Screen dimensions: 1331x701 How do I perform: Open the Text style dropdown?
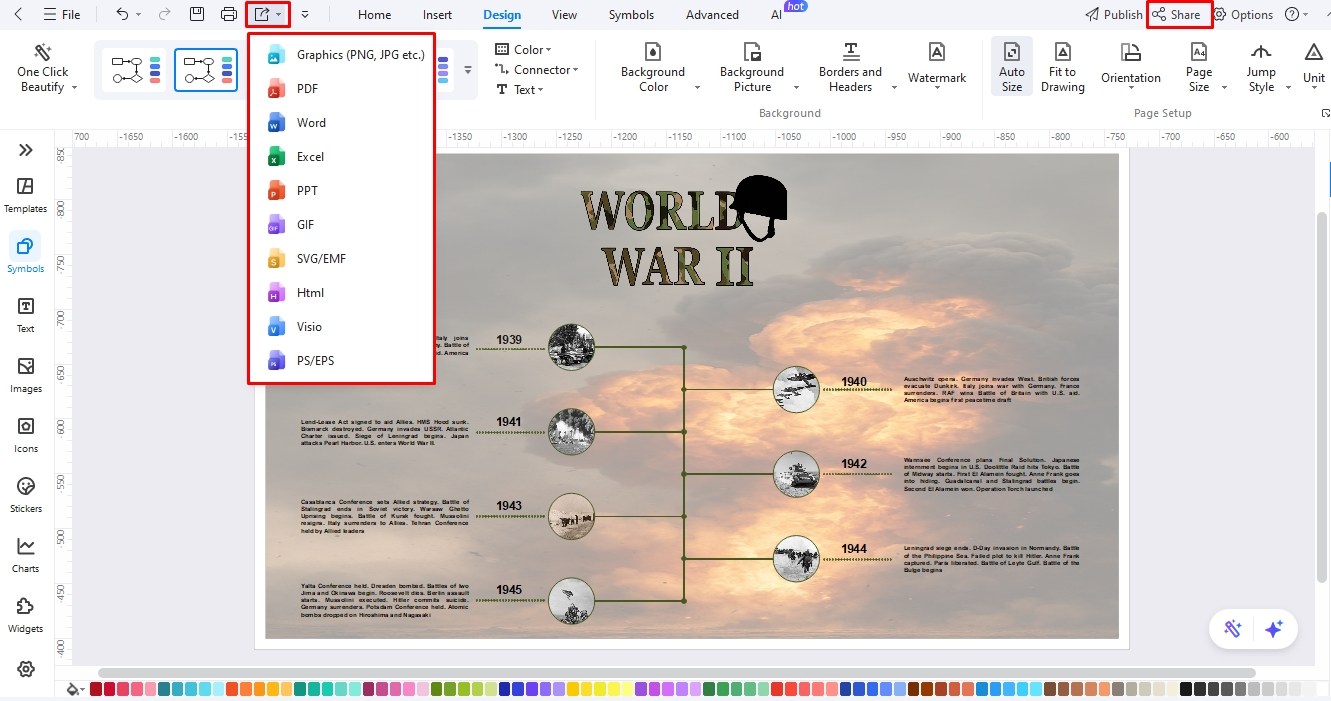click(x=520, y=90)
